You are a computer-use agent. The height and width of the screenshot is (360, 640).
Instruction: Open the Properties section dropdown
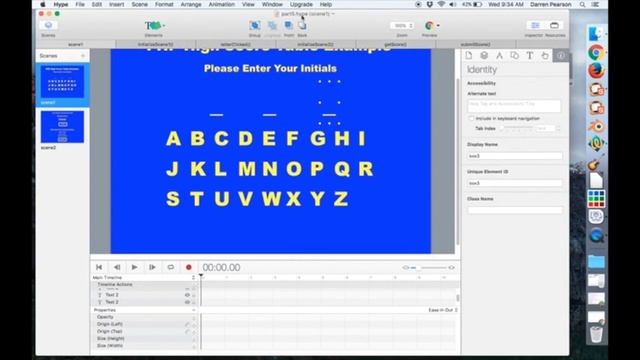tap(144, 310)
